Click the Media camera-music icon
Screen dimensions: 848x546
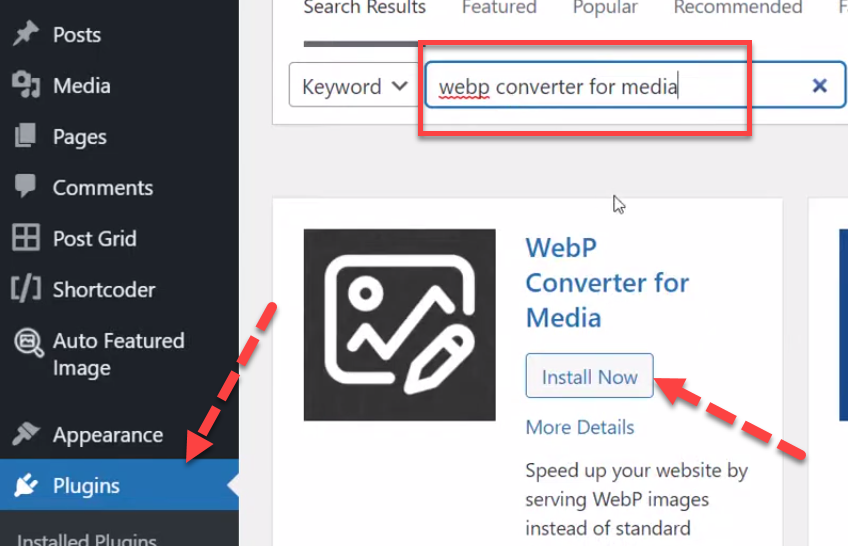click(x=25, y=85)
